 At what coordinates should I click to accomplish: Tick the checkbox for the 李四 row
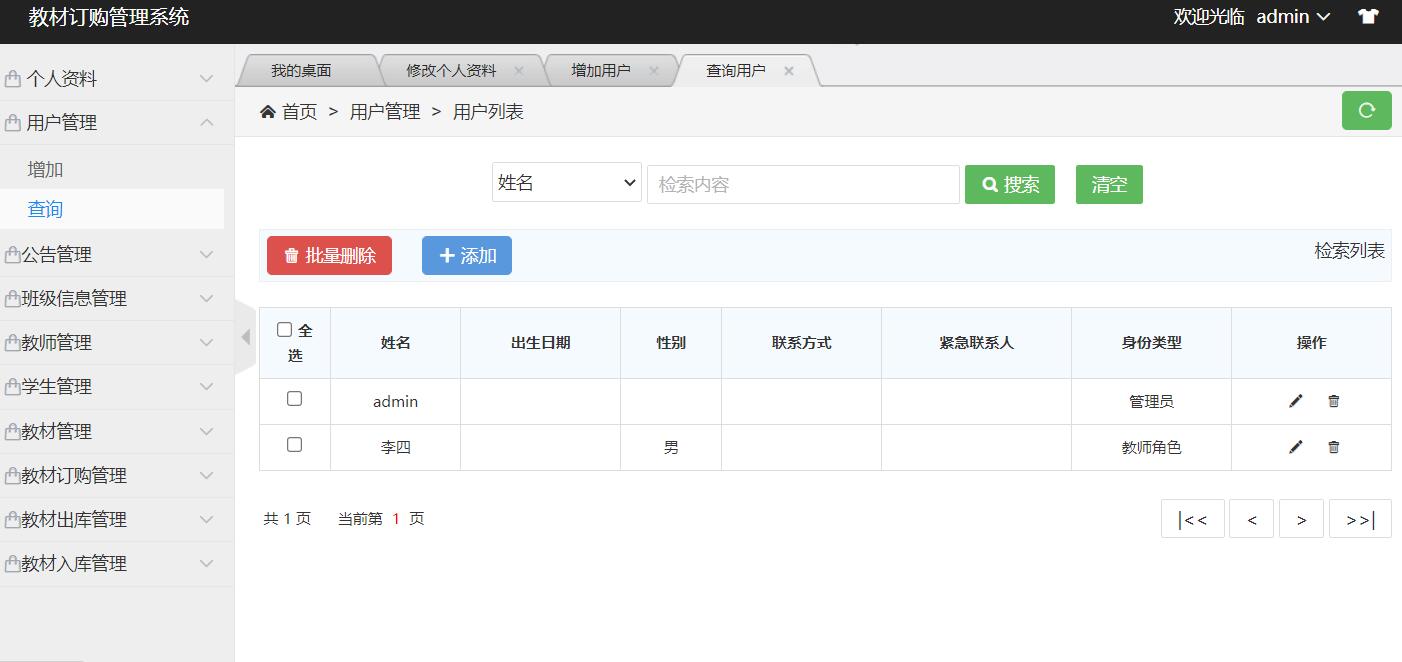(294, 445)
